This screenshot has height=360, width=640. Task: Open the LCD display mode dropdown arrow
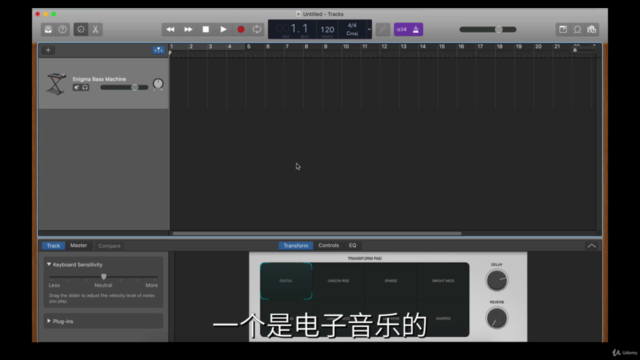[369, 29]
